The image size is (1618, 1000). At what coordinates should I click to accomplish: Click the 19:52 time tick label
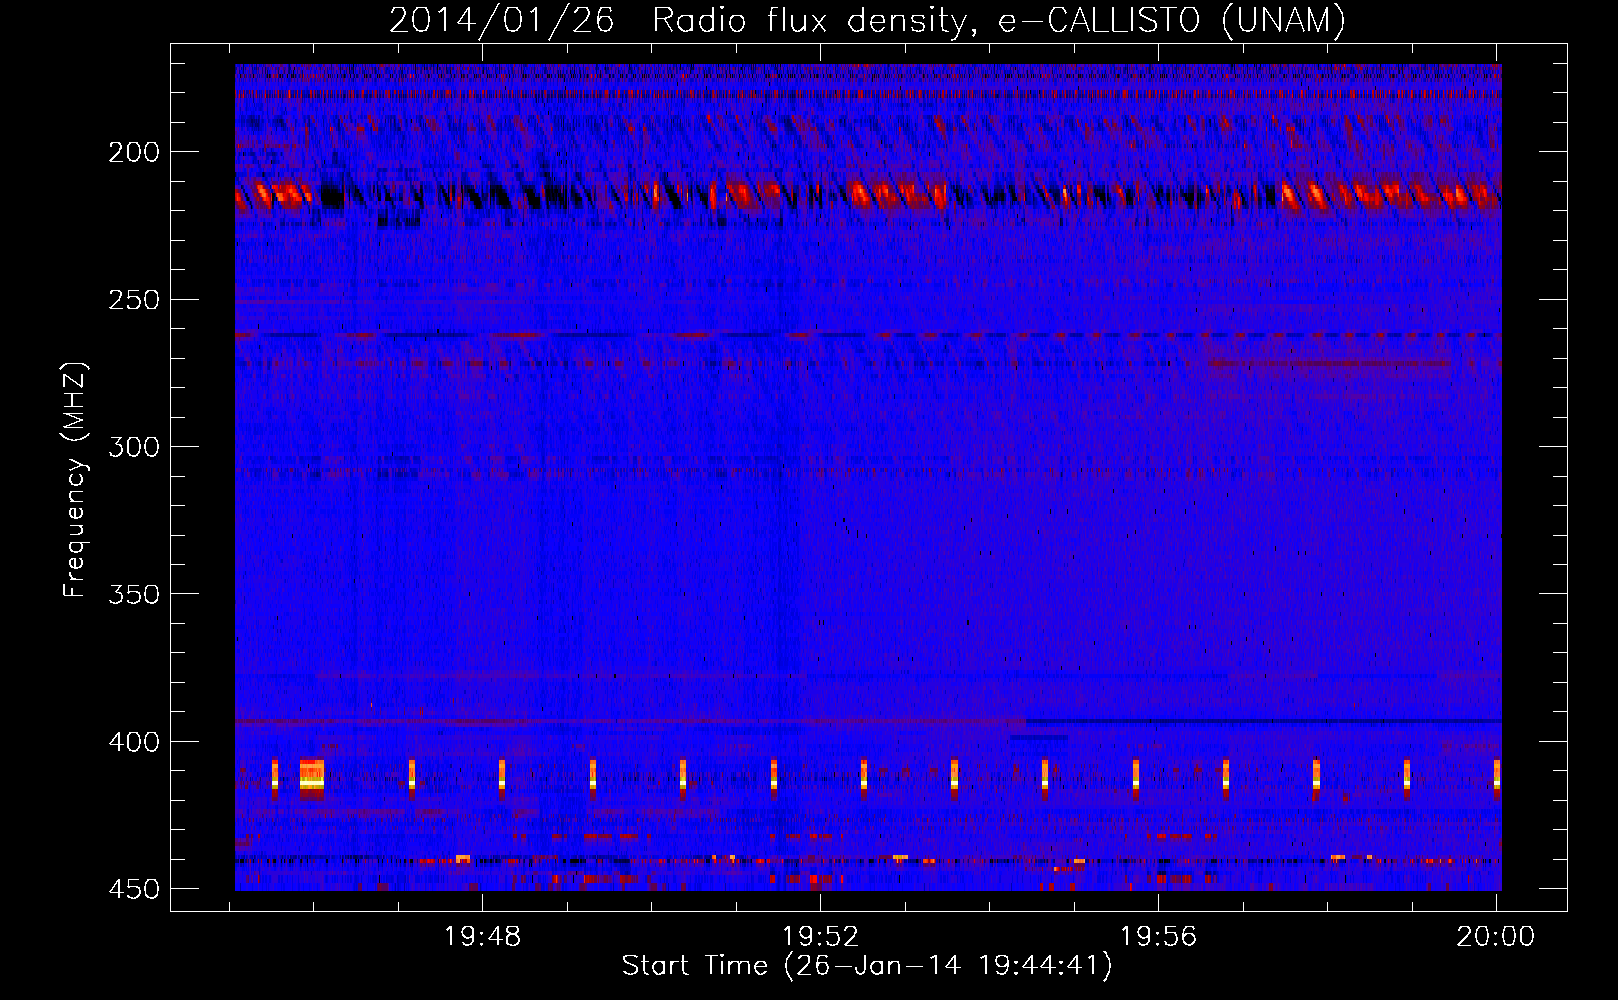(821, 937)
